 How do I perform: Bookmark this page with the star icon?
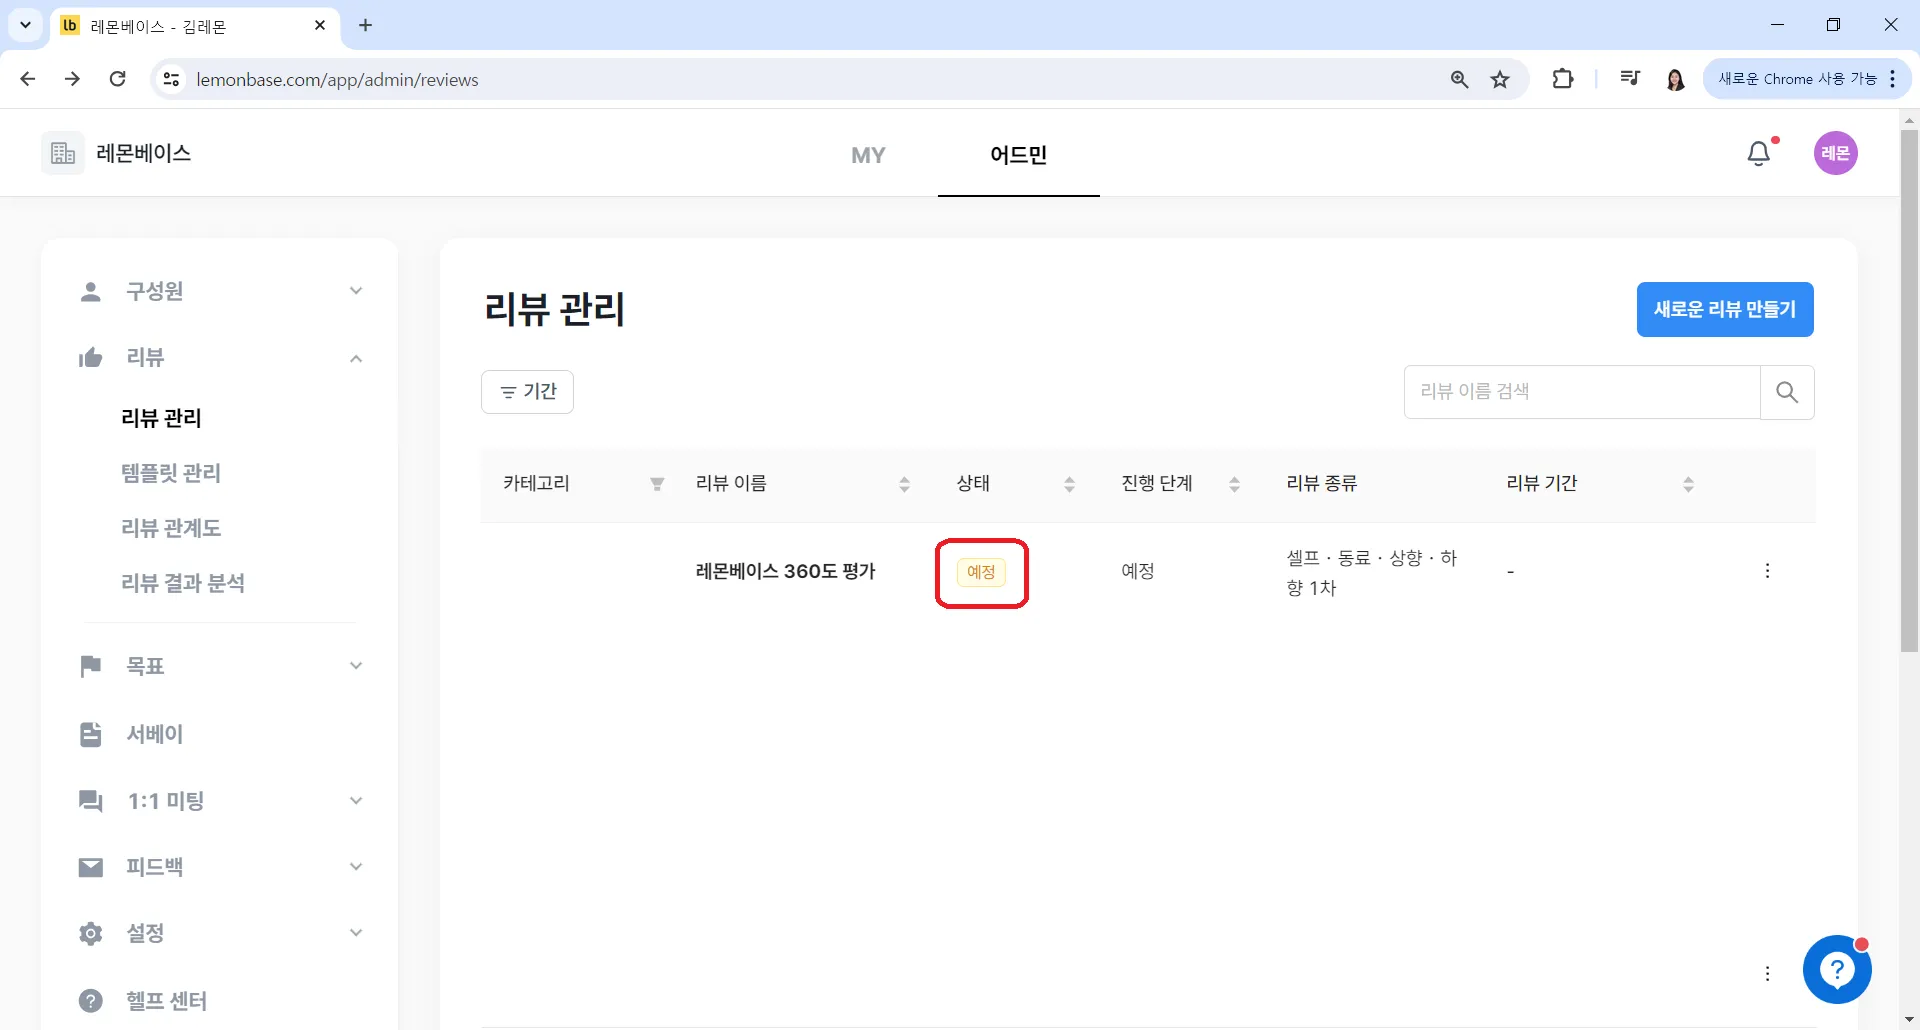pyautogui.click(x=1500, y=79)
